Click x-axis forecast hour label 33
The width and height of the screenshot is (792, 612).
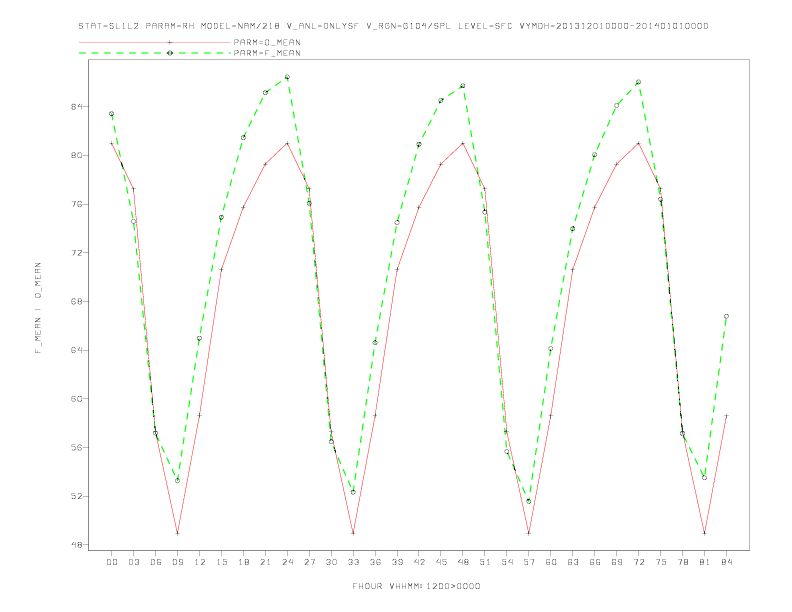[353, 562]
